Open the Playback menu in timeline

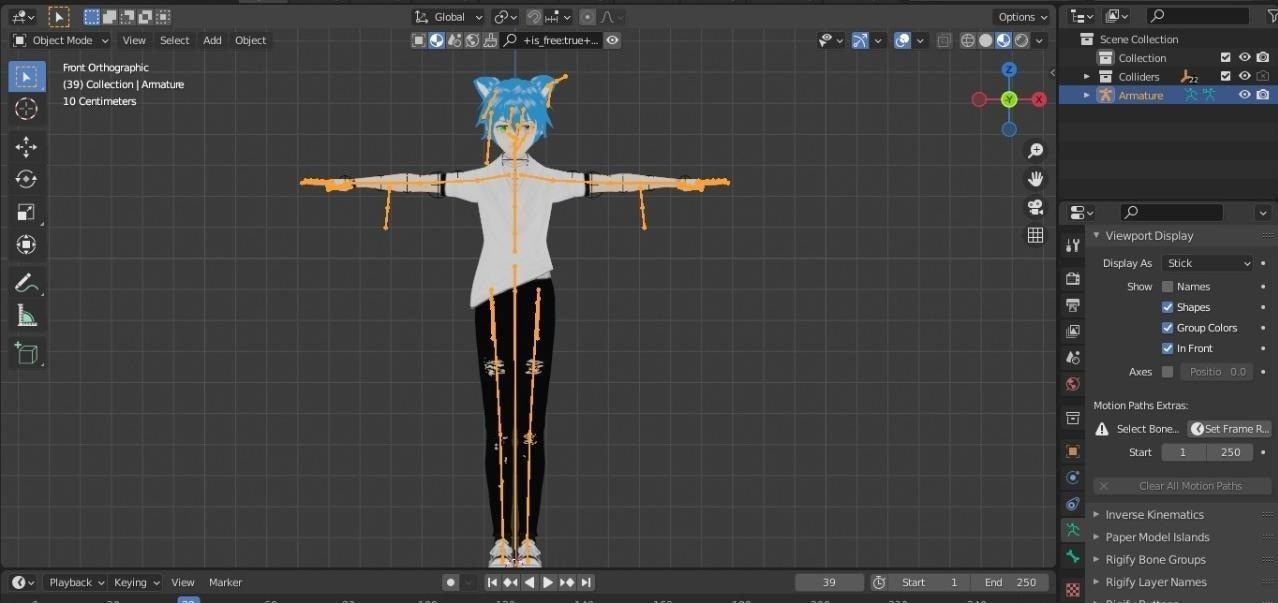76,582
